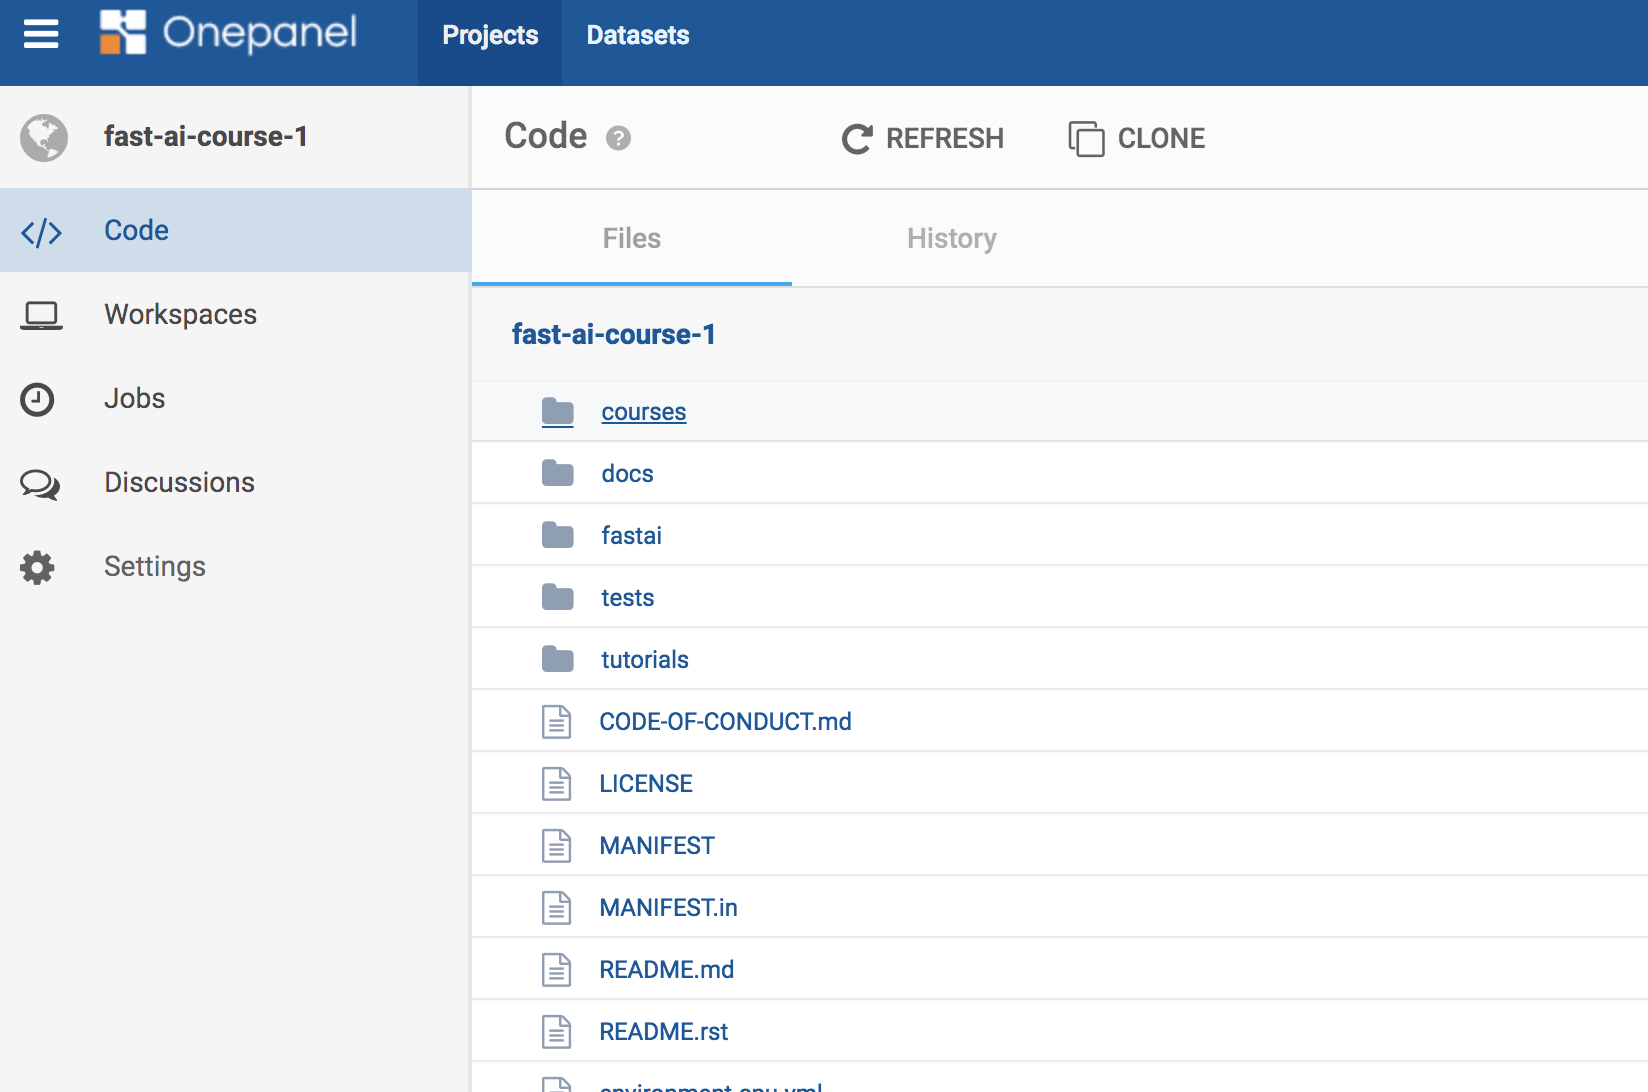The image size is (1648, 1092).
Task: Click the docs folder icon
Action: tap(558, 473)
